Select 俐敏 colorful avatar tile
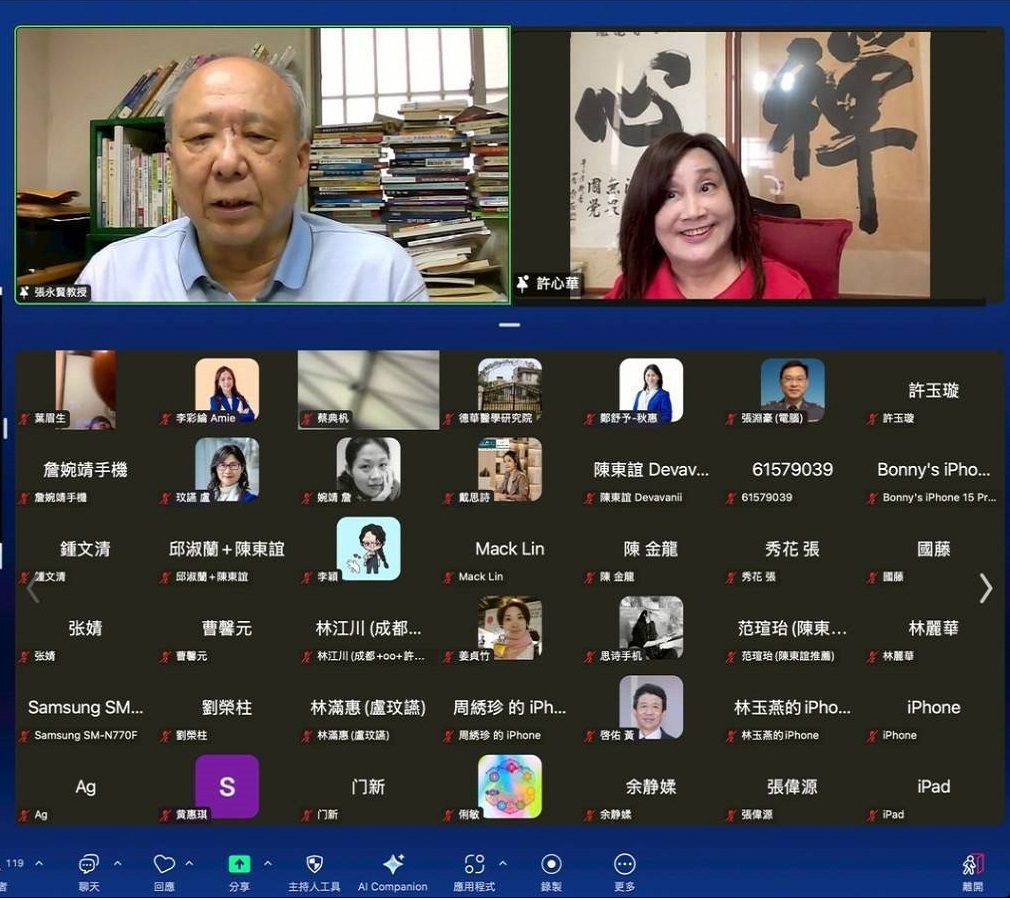 click(510, 787)
